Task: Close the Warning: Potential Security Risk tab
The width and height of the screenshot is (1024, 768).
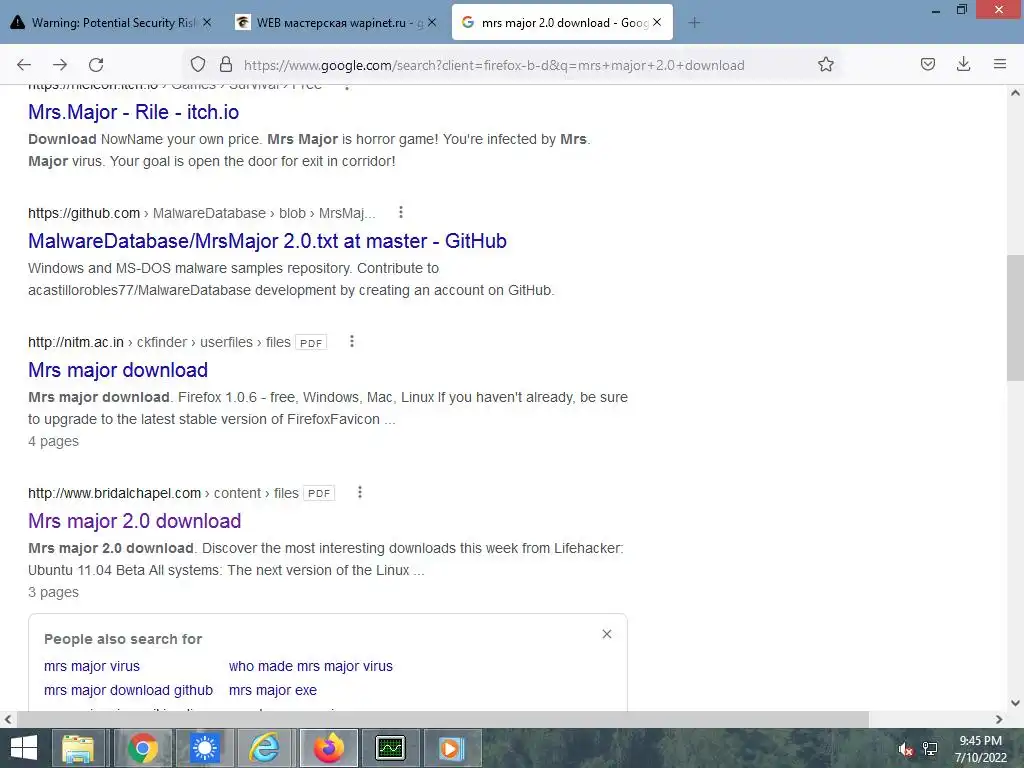Action: click(x=207, y=22)
